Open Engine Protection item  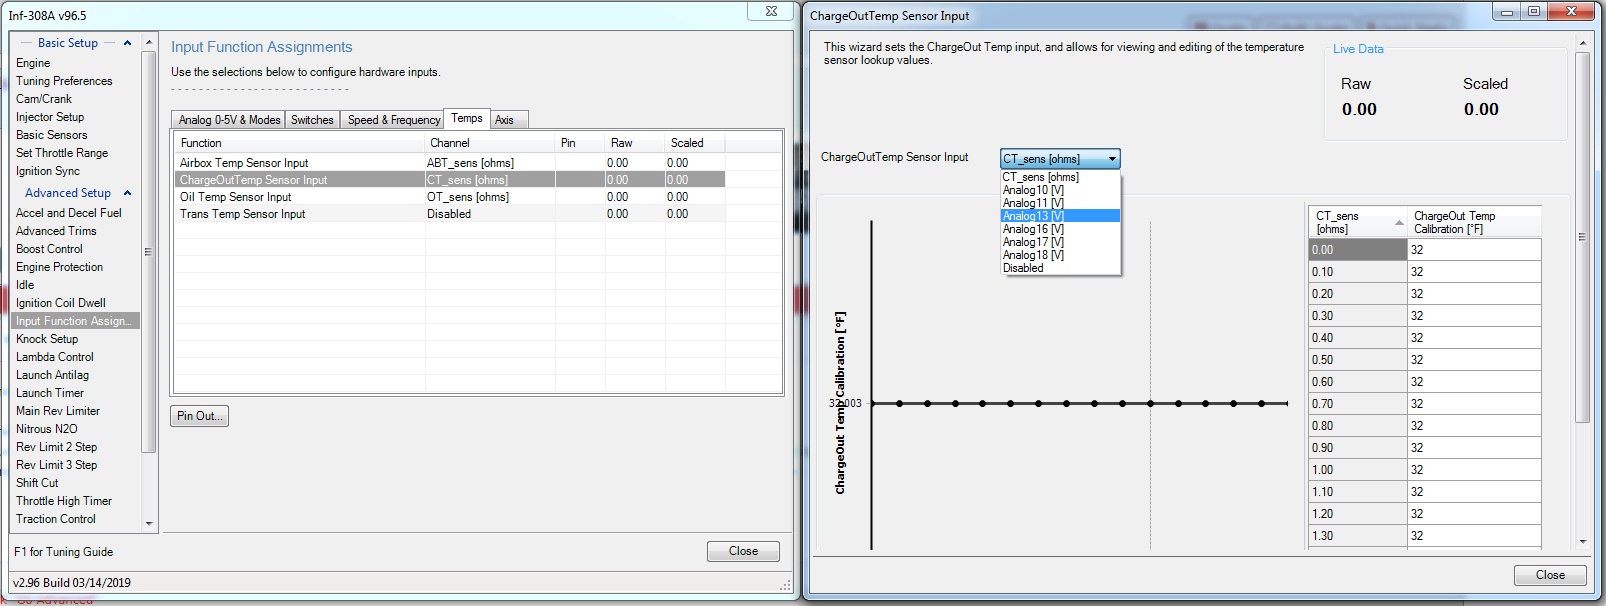[59, 267]
